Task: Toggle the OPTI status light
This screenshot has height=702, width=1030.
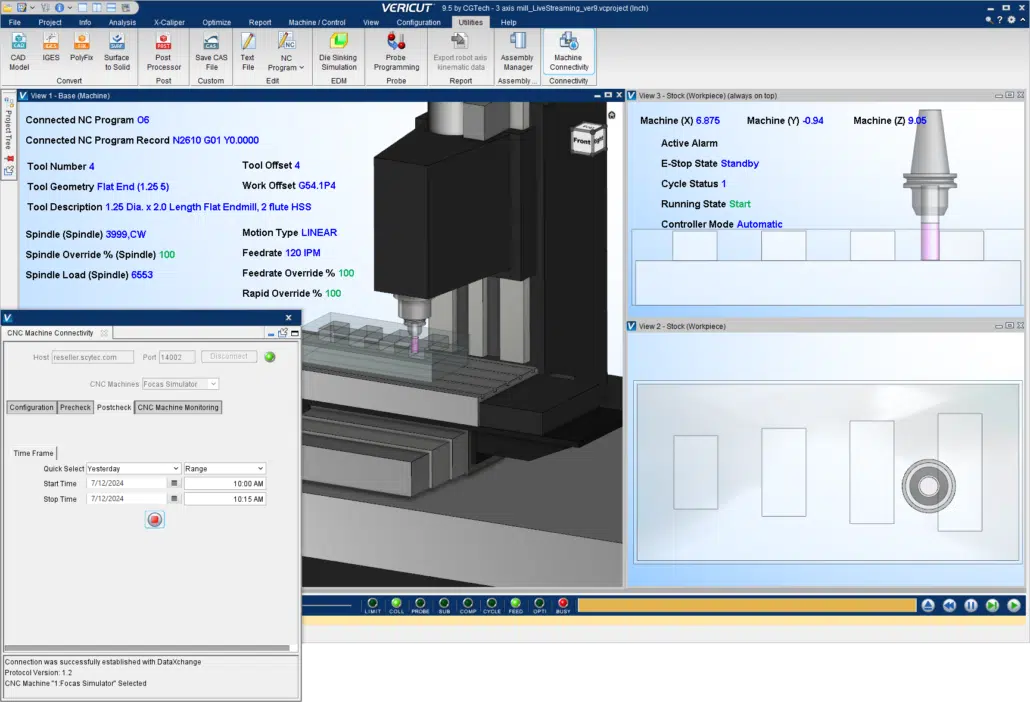Action: (539, 605)
